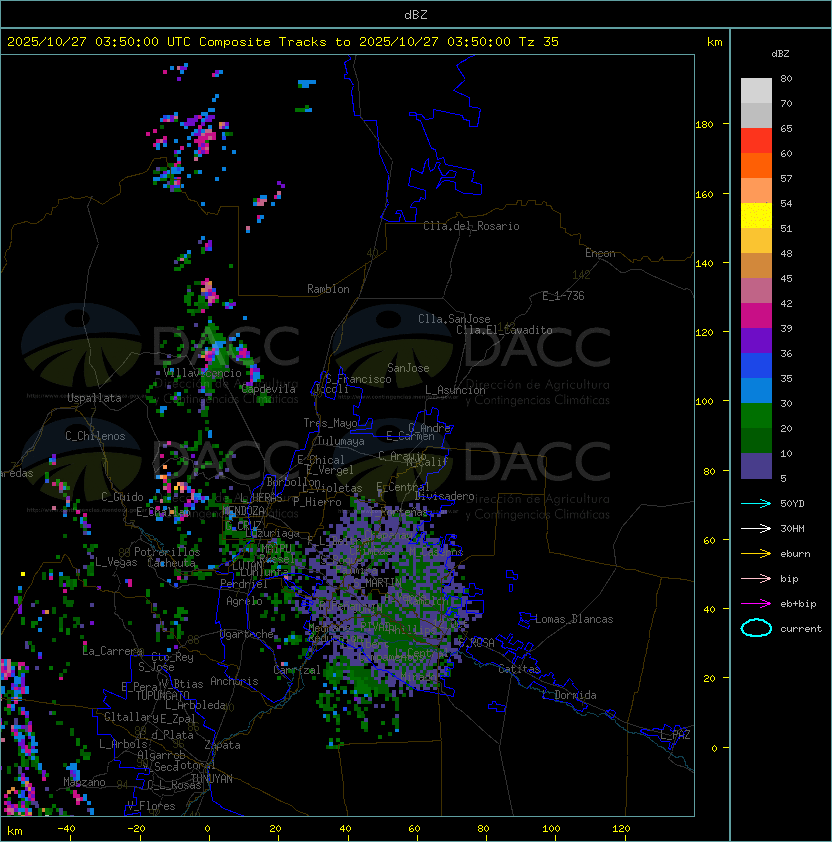Screen dimensions: 832x842
Task: Click the white 30HM arrow in the legend
Action: tap(756, 528)
